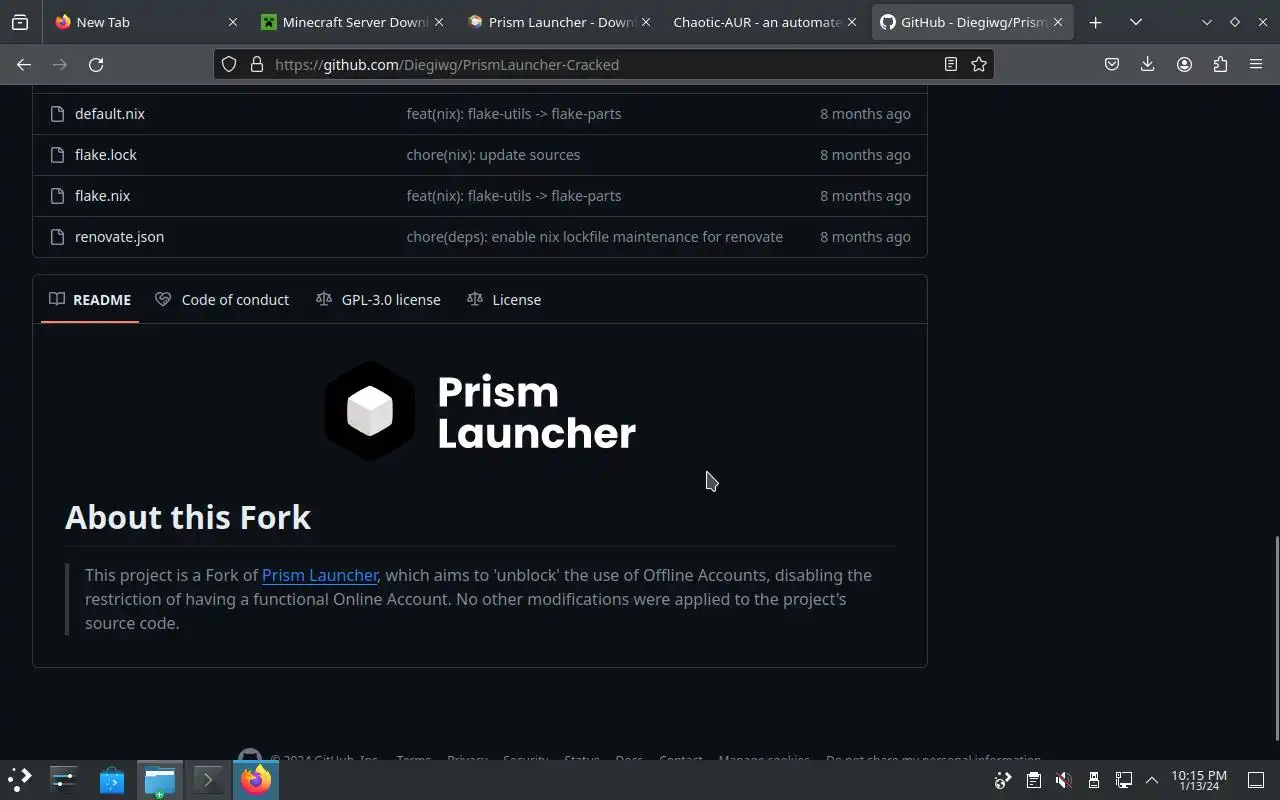Click the '8 months ago' timestamp for flake.lock

point(865,155)
